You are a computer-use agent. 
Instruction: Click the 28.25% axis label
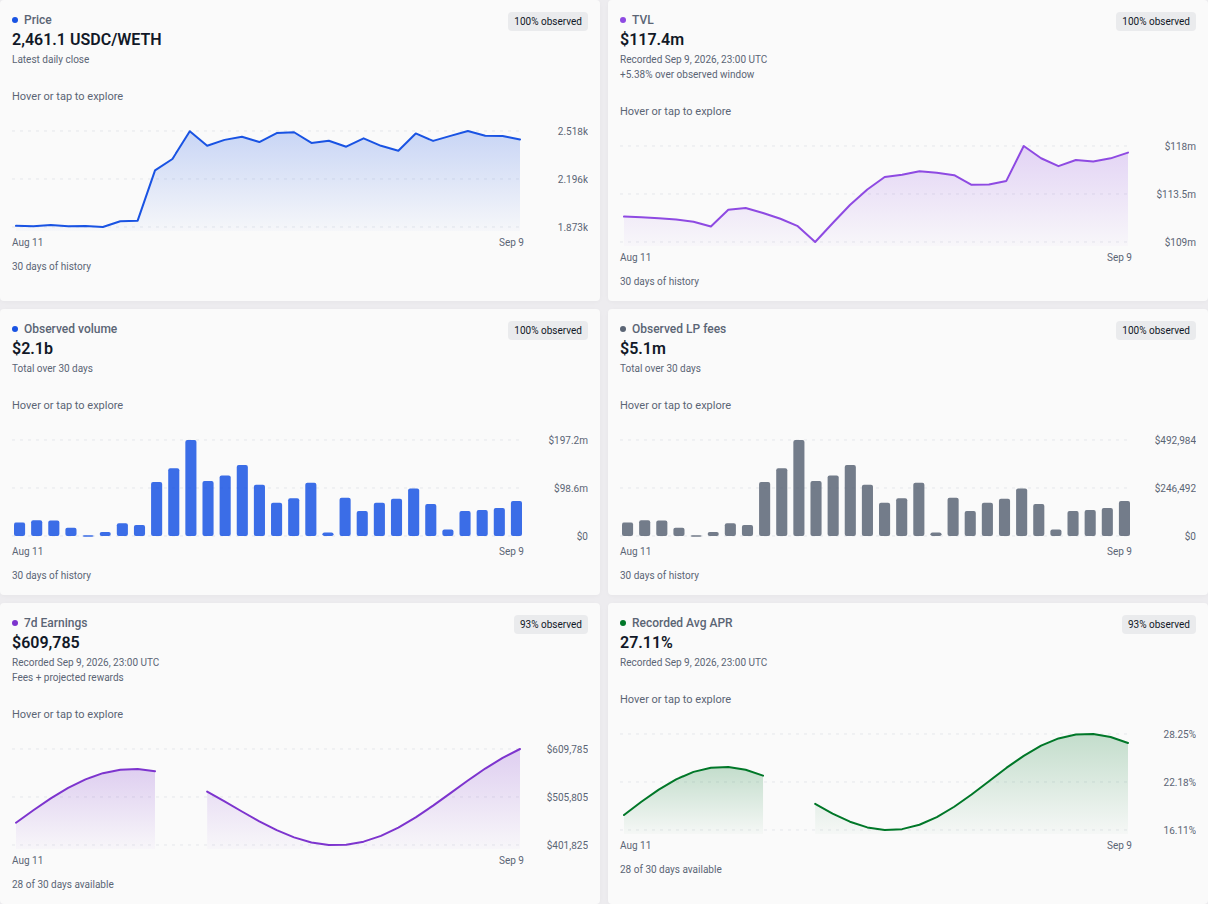(1179, 734)
